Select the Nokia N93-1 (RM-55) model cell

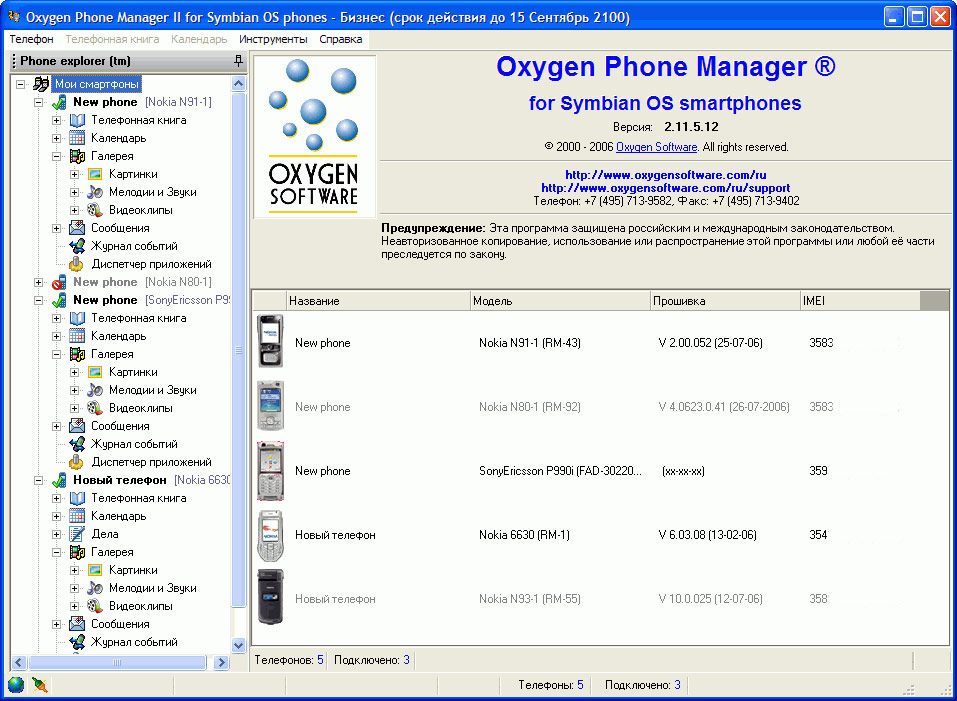530,599
